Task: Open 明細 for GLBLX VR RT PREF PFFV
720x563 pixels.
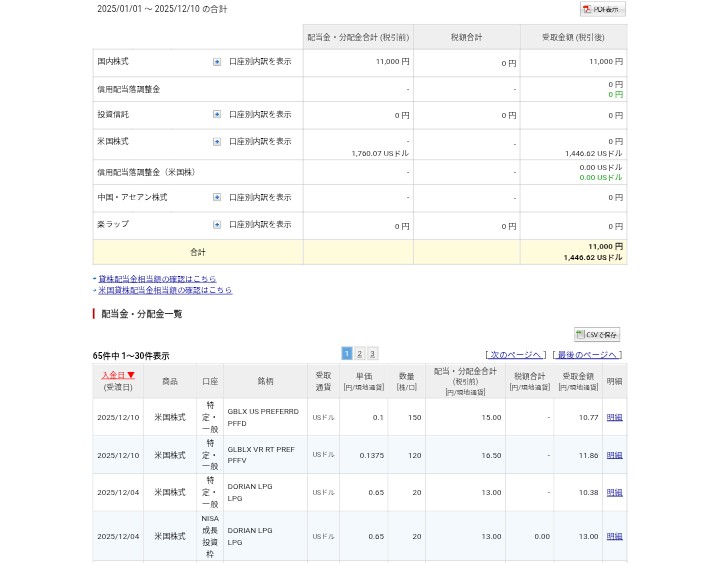Action: [x=614, y=455]
